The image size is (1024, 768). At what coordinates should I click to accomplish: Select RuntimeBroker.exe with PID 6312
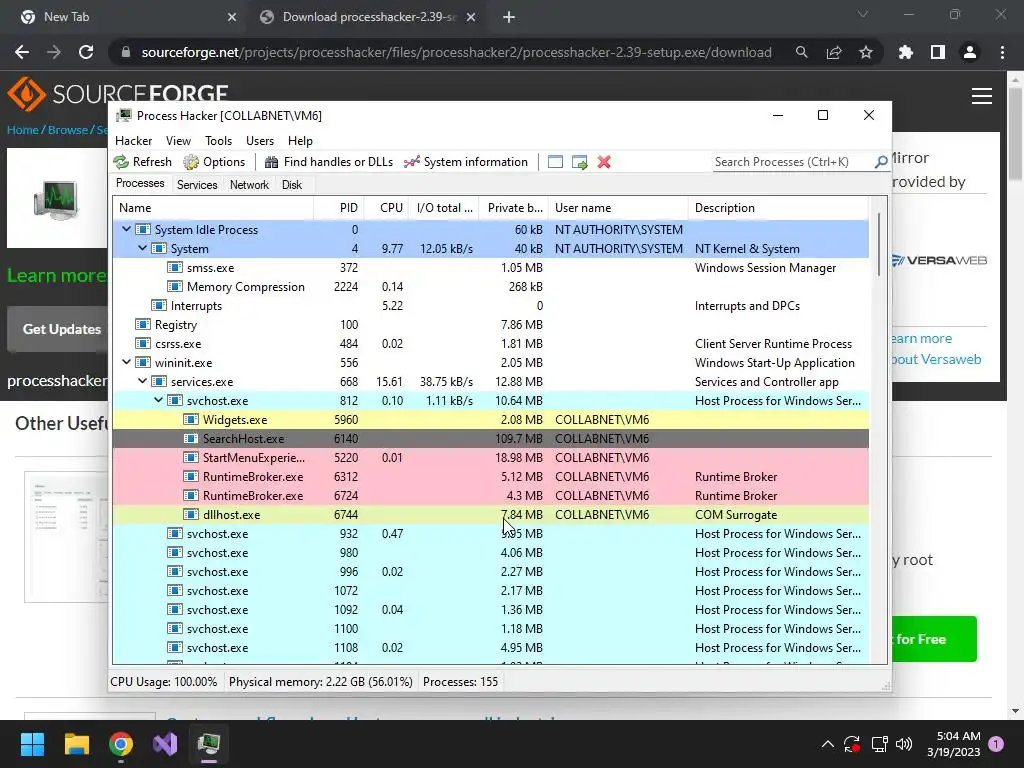[490, 477]
